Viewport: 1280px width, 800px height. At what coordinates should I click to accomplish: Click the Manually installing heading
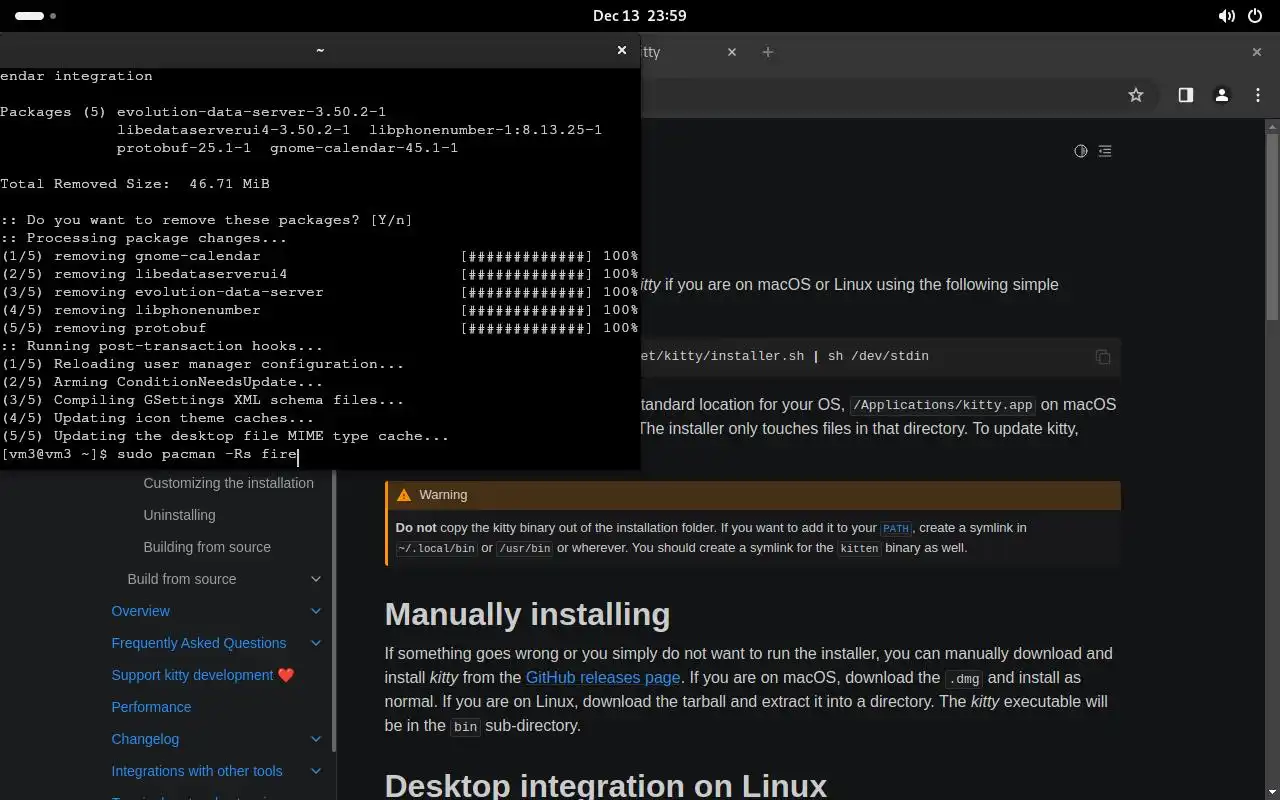(527, 614)
